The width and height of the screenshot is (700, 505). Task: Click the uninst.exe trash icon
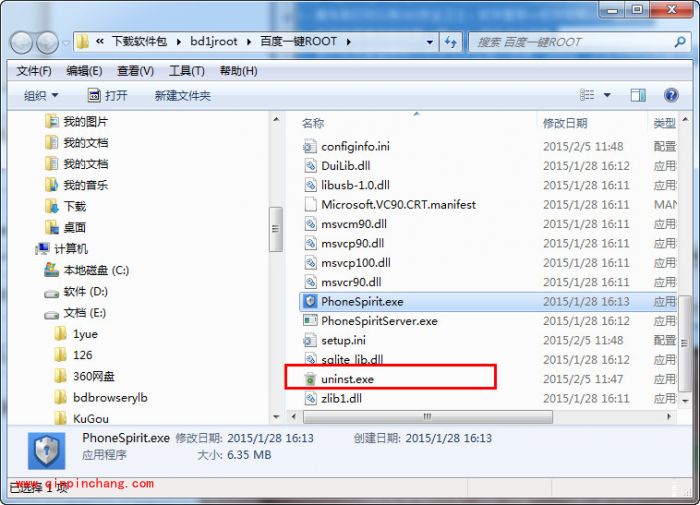coord(310,379)
